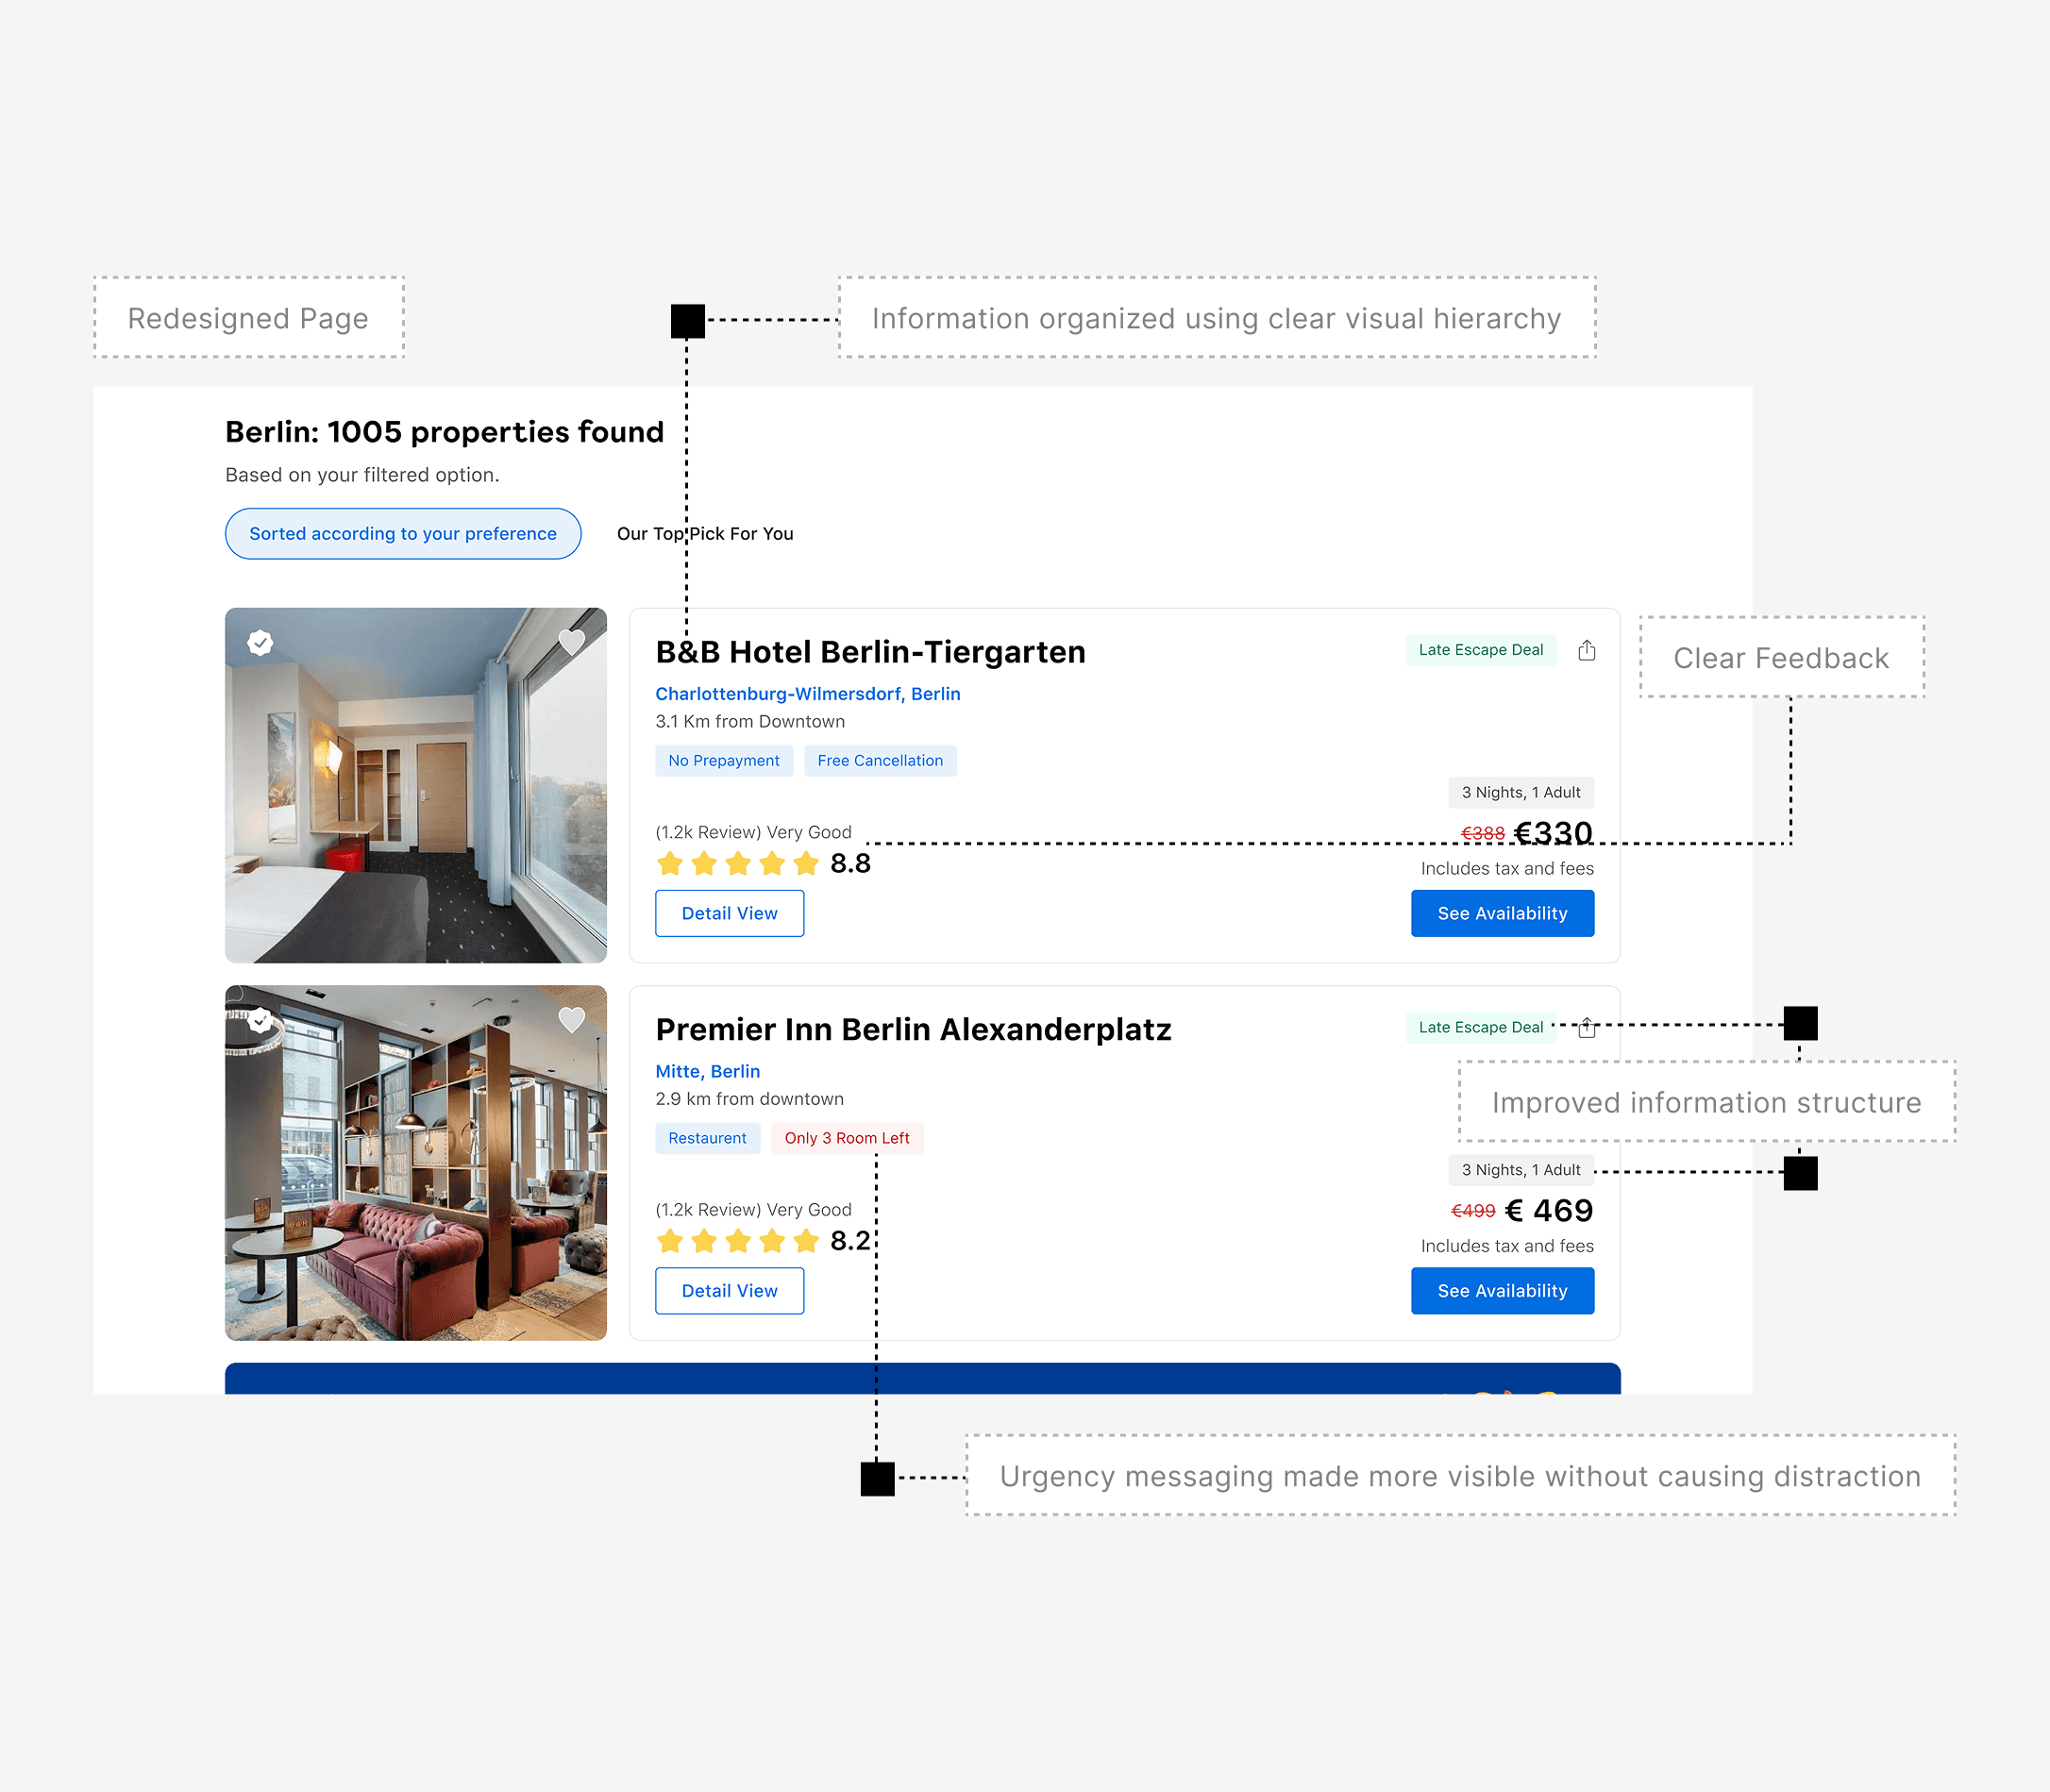This screenshot has height=1792, width=2050.
Task: Switch to the 'Our Top Pick For You' tab
Action: click(705, 533)
